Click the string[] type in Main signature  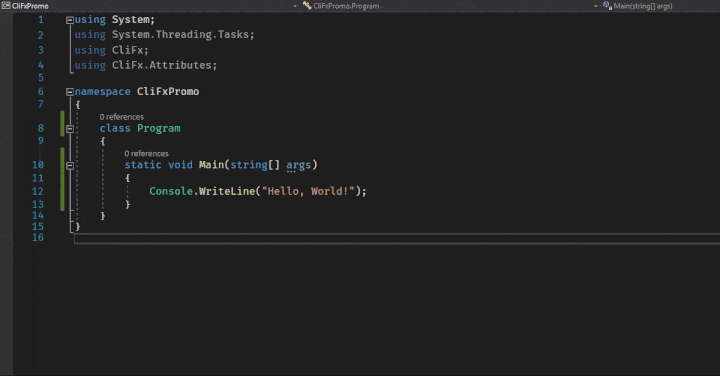(255, 165)
